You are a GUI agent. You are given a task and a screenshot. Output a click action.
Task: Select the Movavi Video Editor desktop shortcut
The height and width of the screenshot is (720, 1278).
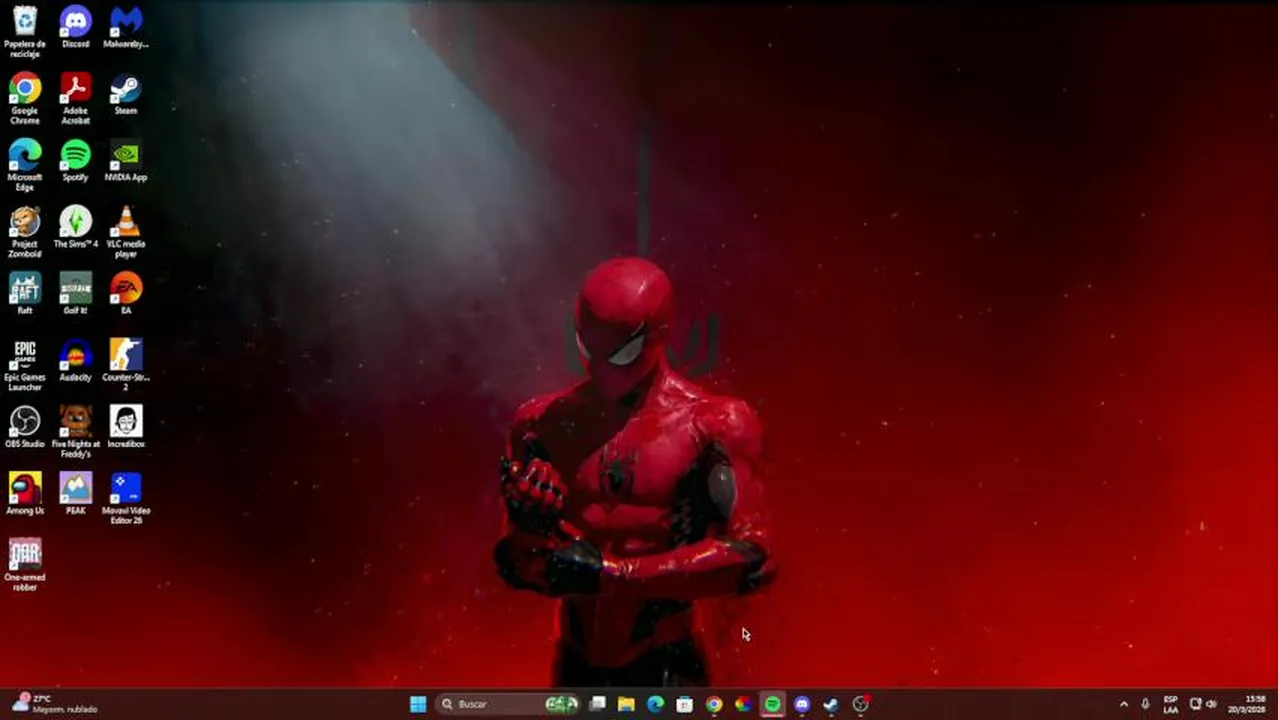[x=125, y=499]
